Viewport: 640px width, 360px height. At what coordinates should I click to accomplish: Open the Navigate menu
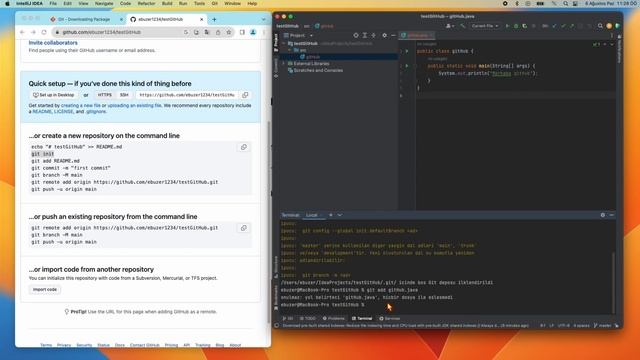point(104,3)
